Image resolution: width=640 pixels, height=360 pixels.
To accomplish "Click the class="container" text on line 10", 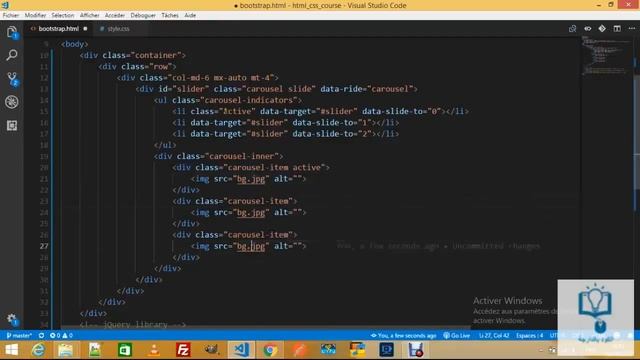I will (x=142, y=55).
